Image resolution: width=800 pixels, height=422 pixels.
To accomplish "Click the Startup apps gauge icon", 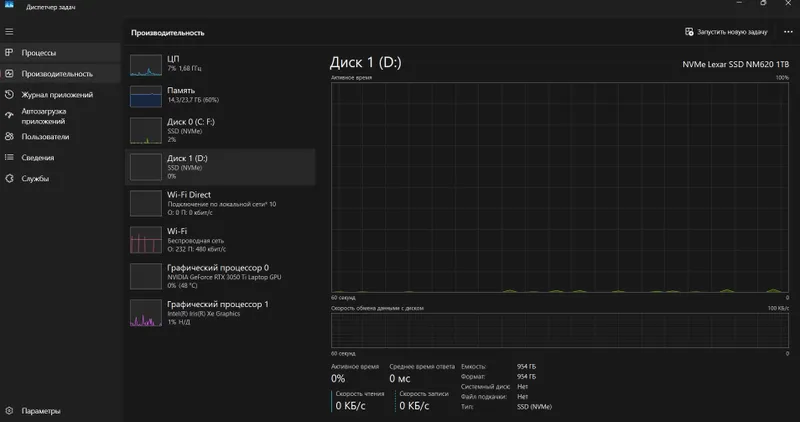I will coord(9,115).
